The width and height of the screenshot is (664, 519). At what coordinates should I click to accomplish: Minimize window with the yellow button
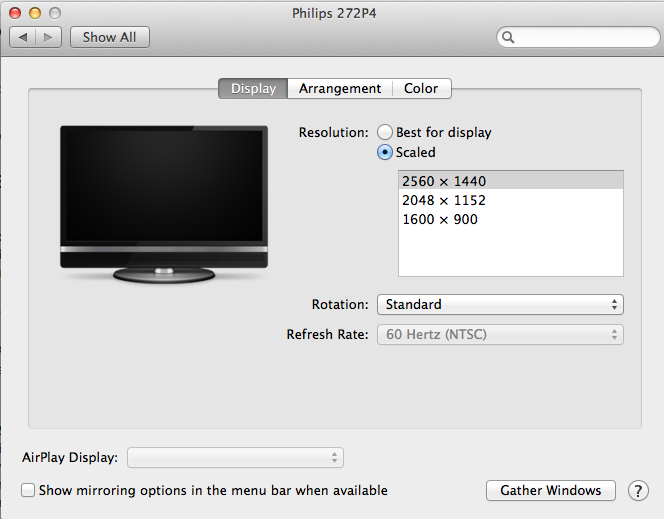click(35, 13)
